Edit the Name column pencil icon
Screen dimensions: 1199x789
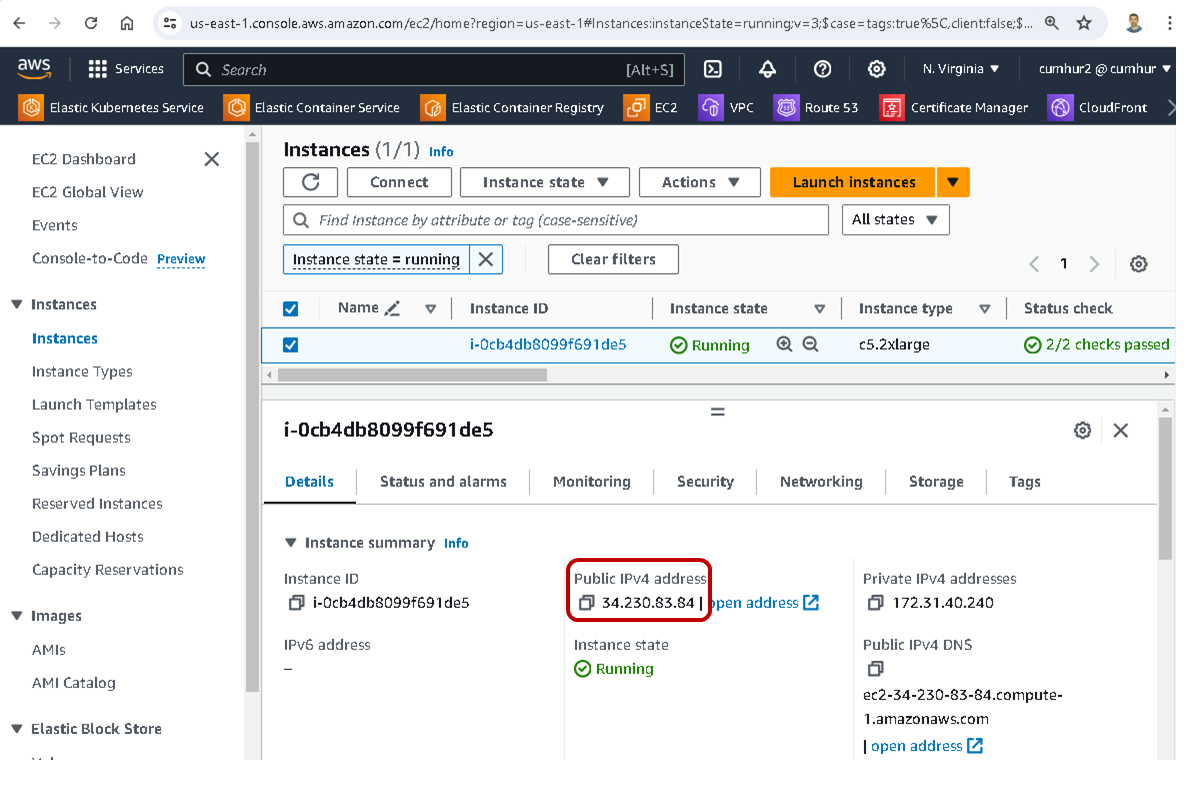tap(392, 308)
